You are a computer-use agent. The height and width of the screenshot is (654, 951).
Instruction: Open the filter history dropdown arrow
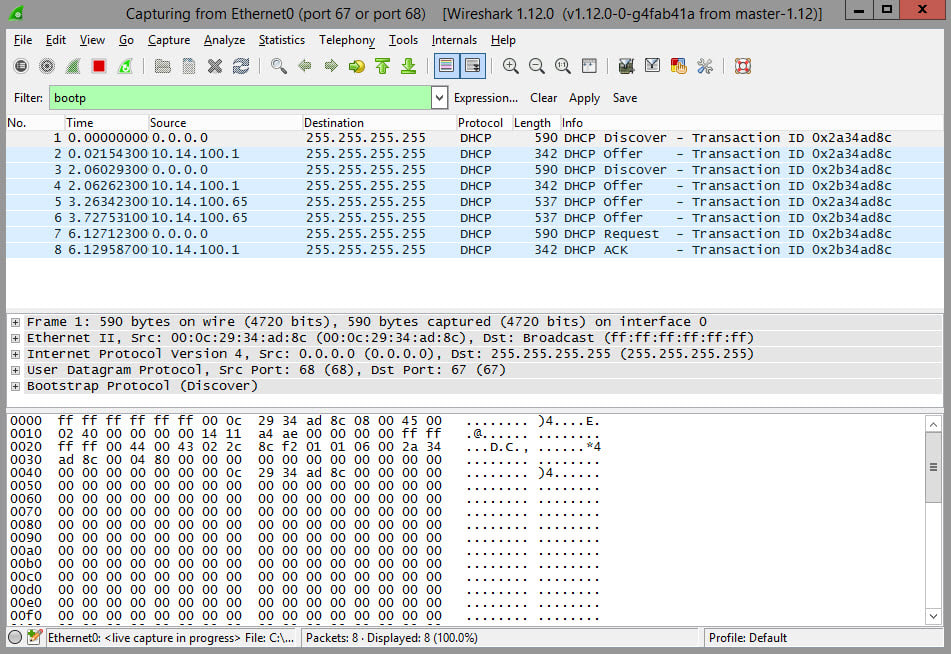[439, 98]
